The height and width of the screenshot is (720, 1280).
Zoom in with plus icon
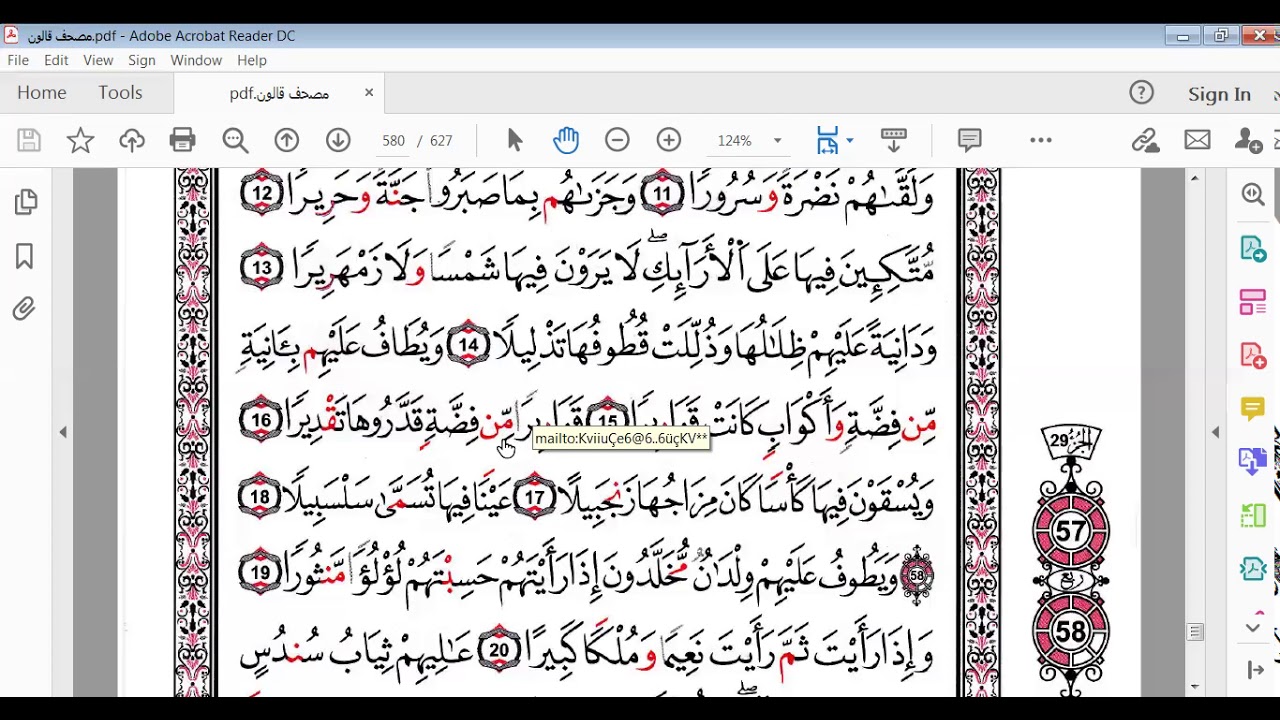pyautogui.click(x=669, y=141)
